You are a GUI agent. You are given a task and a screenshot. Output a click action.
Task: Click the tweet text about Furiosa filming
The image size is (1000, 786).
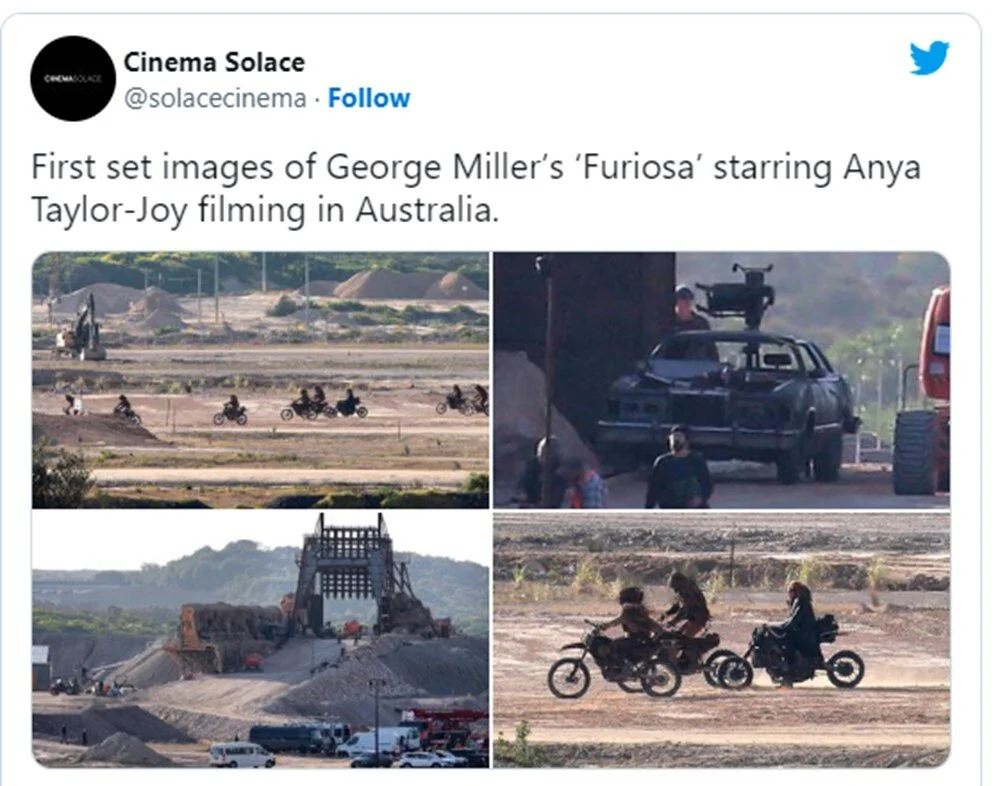tap(476, 188)
